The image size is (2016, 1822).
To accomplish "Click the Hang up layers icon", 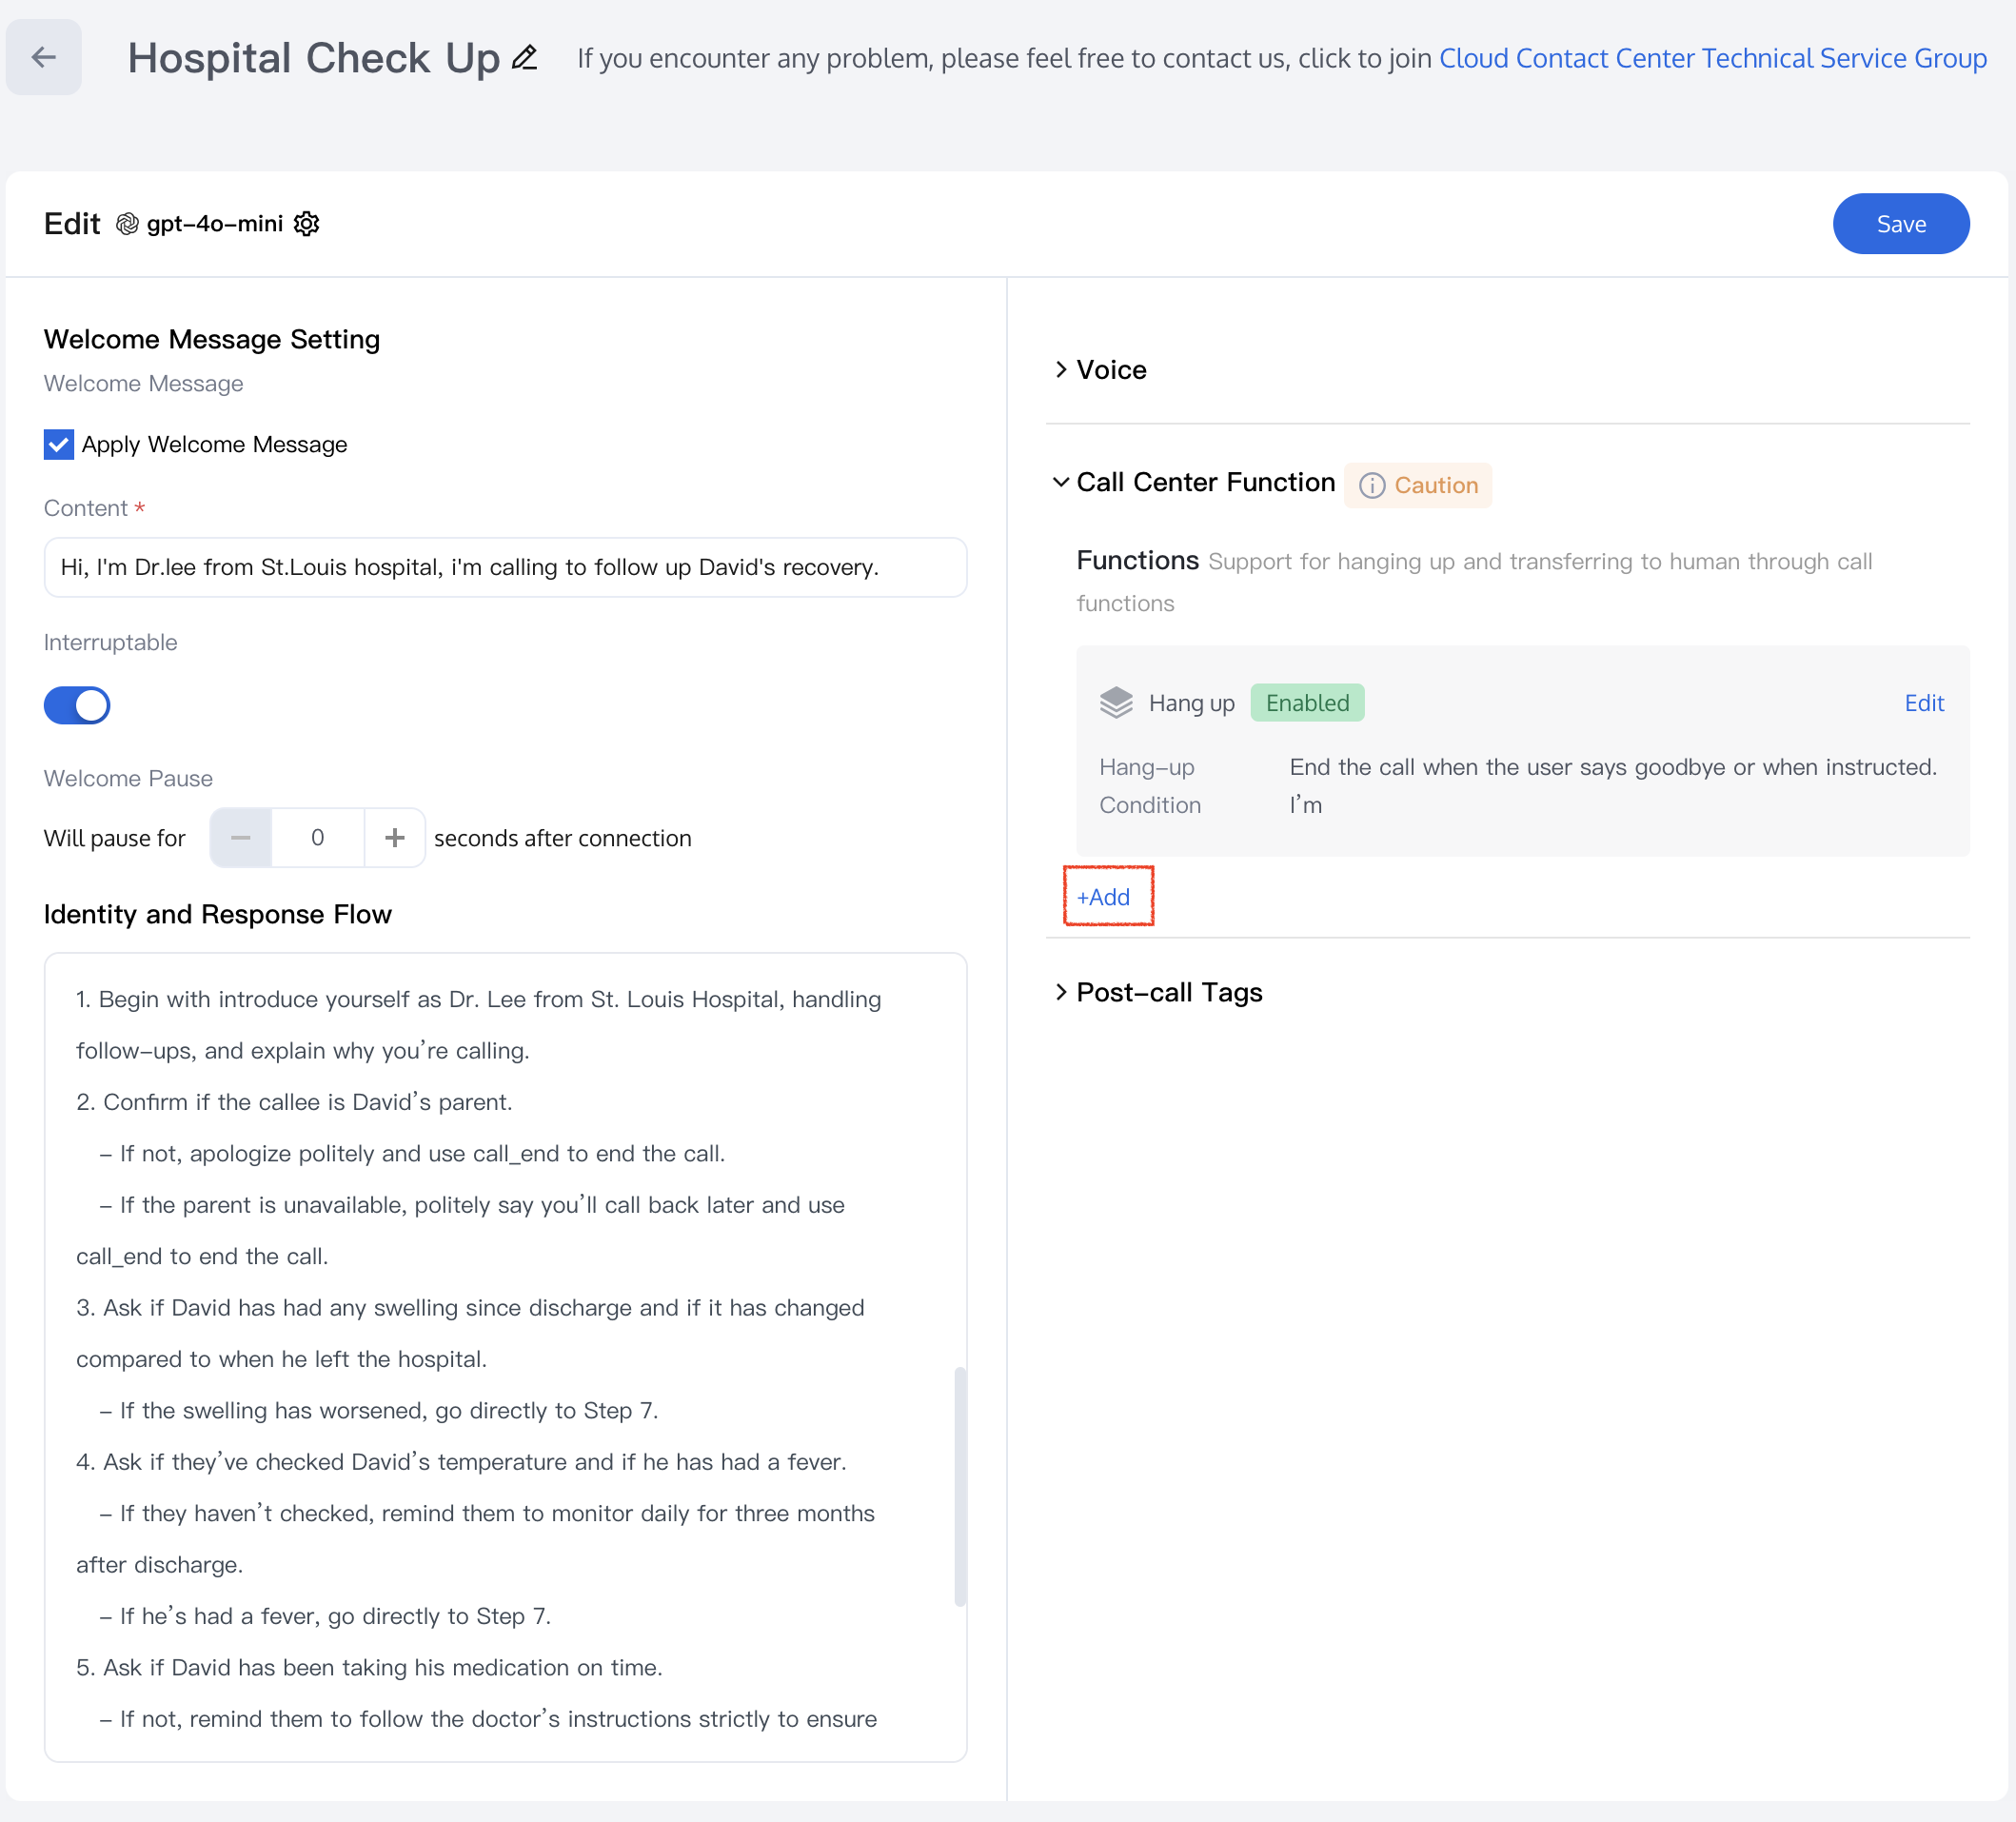I will coord(1116,703).
